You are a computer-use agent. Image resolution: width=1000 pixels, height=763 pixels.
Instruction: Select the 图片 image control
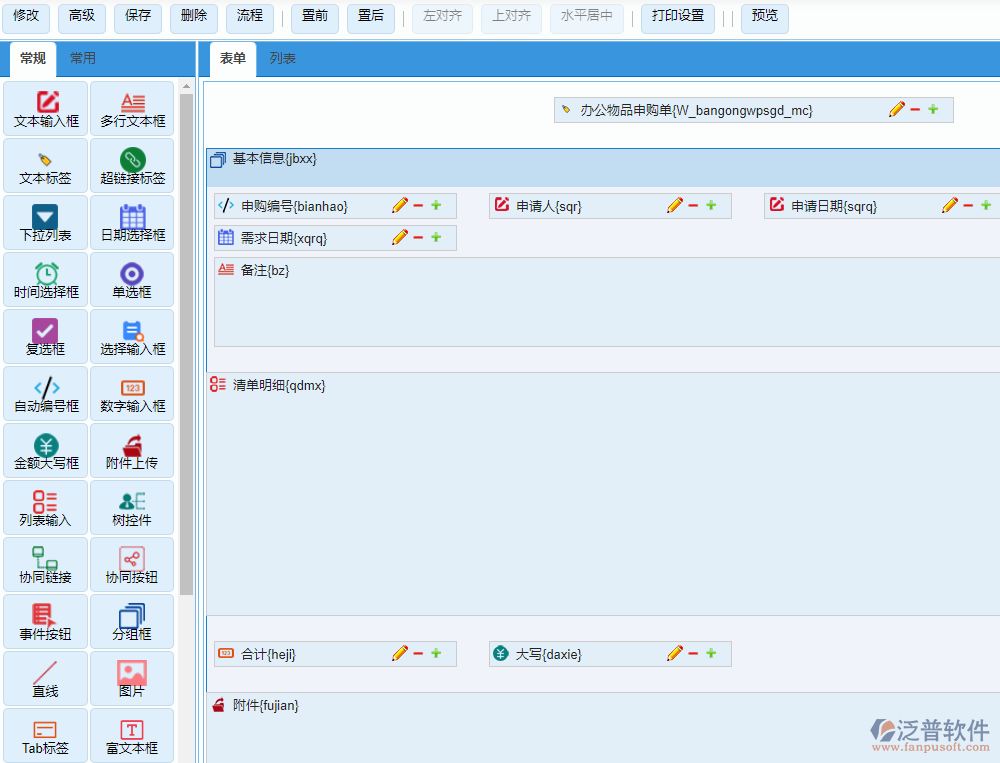point(132,680)
